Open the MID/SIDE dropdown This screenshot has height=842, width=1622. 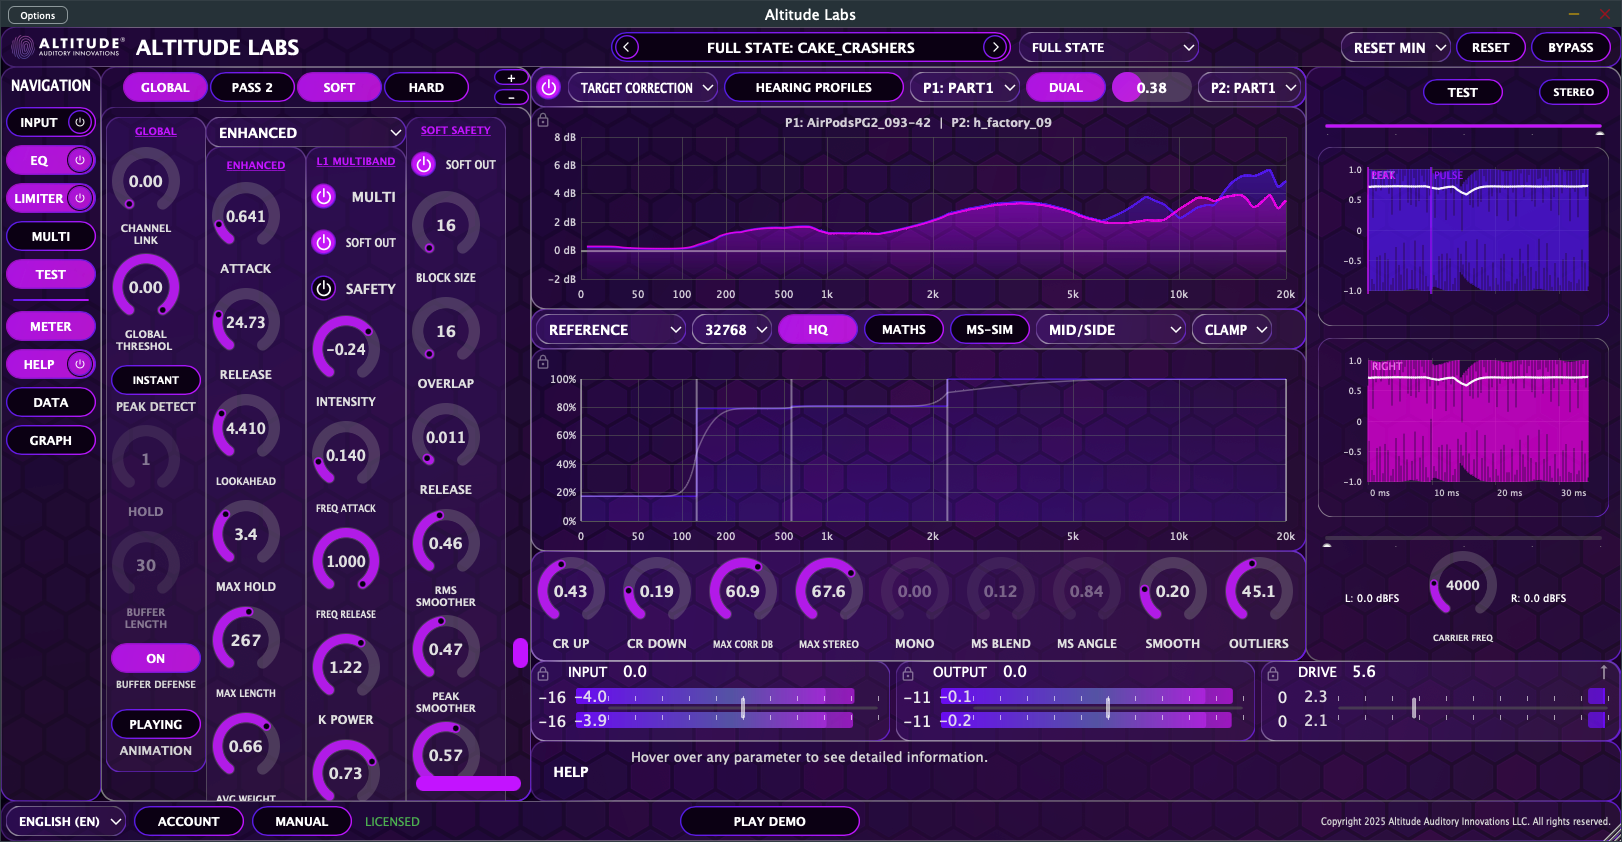click(1110, 329)
